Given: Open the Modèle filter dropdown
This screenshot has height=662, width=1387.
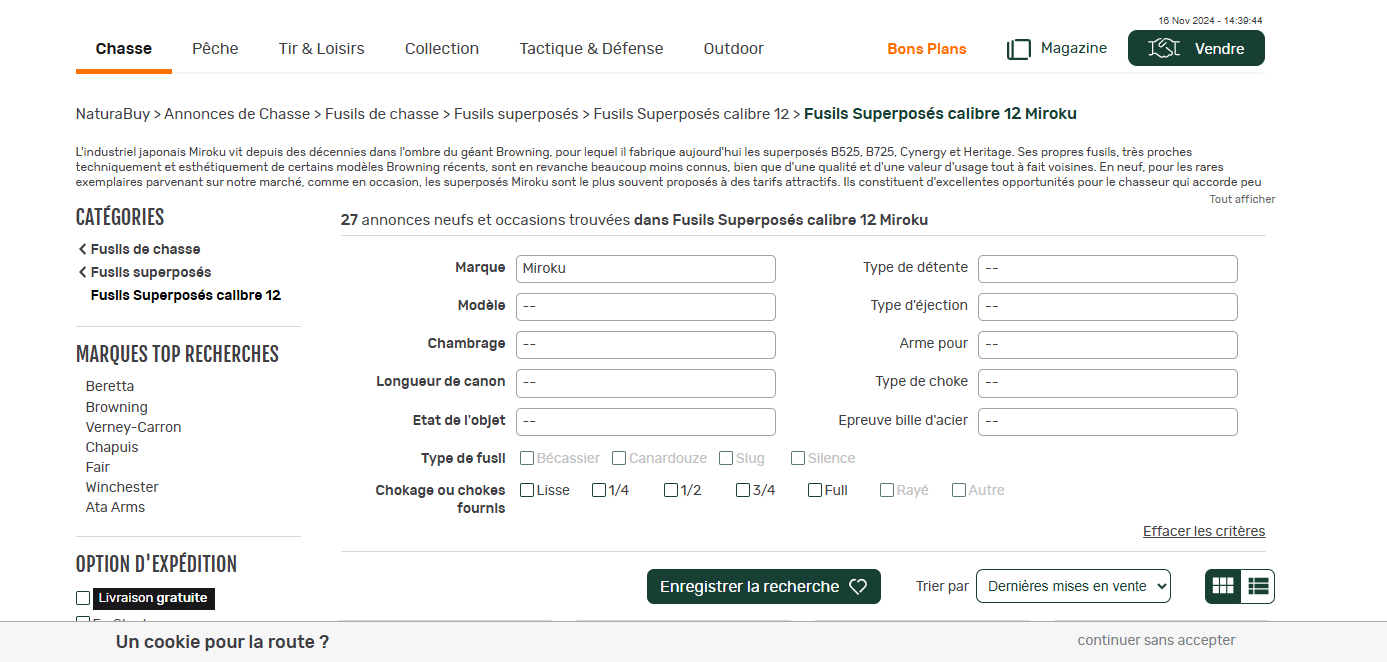Looking at the screenshot, I should [x=645, y=306].
